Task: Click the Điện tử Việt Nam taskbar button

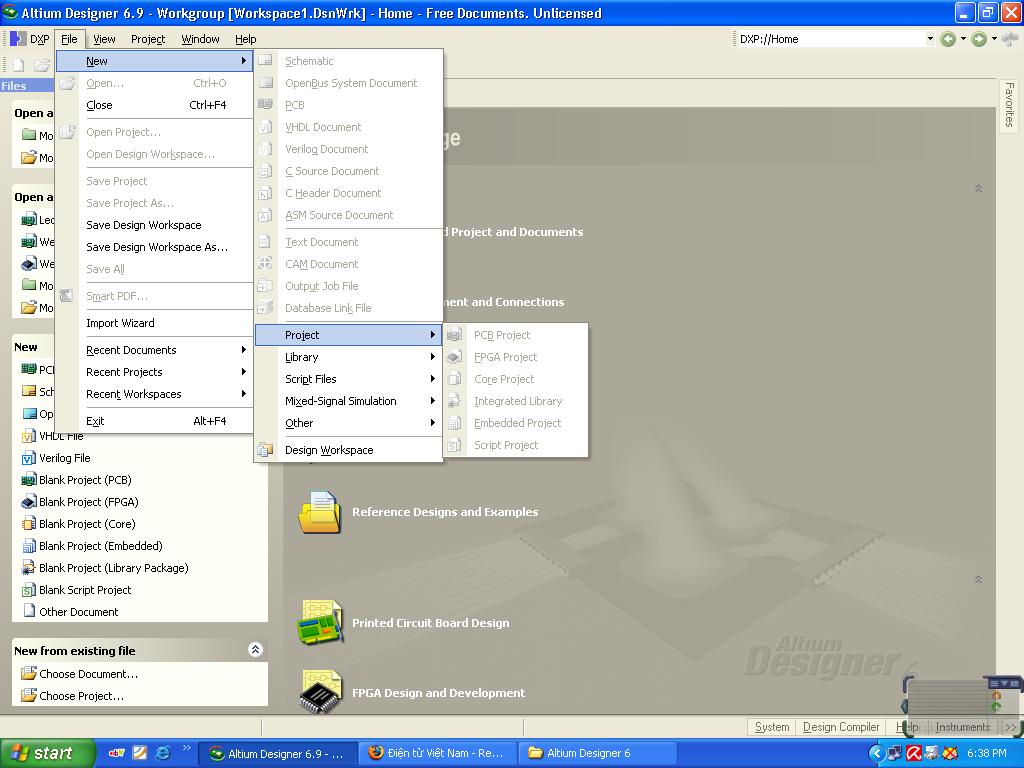Action: [437, 753]
